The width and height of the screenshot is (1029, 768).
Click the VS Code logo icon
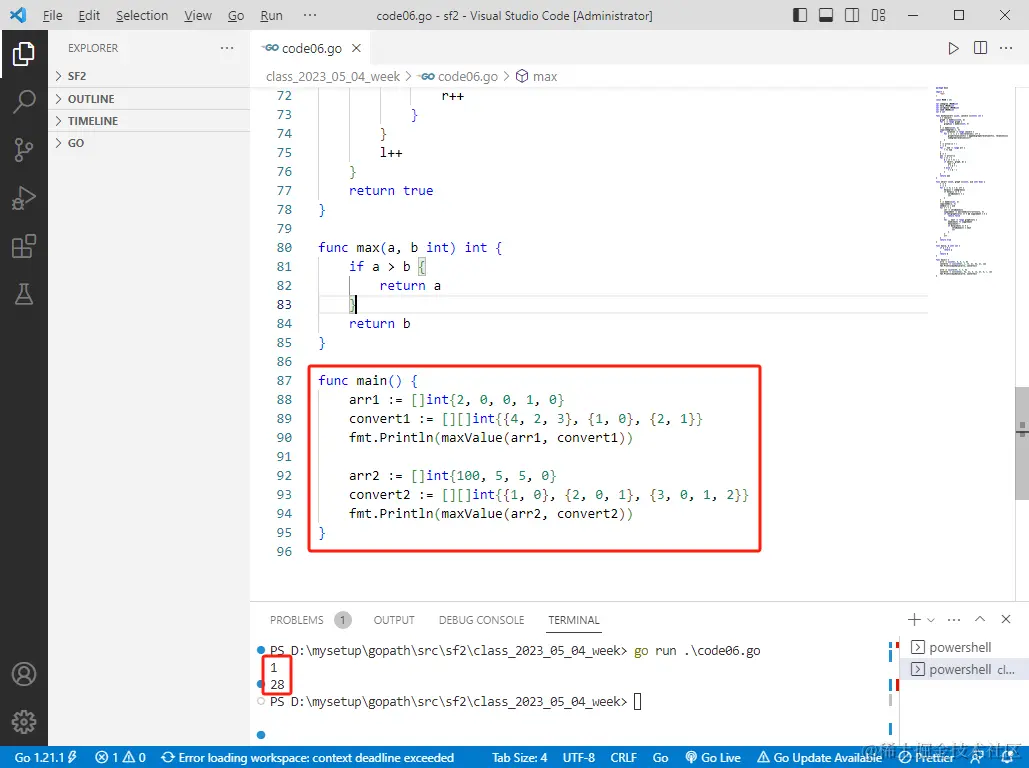pyautogui.click(x=18, y=15)
